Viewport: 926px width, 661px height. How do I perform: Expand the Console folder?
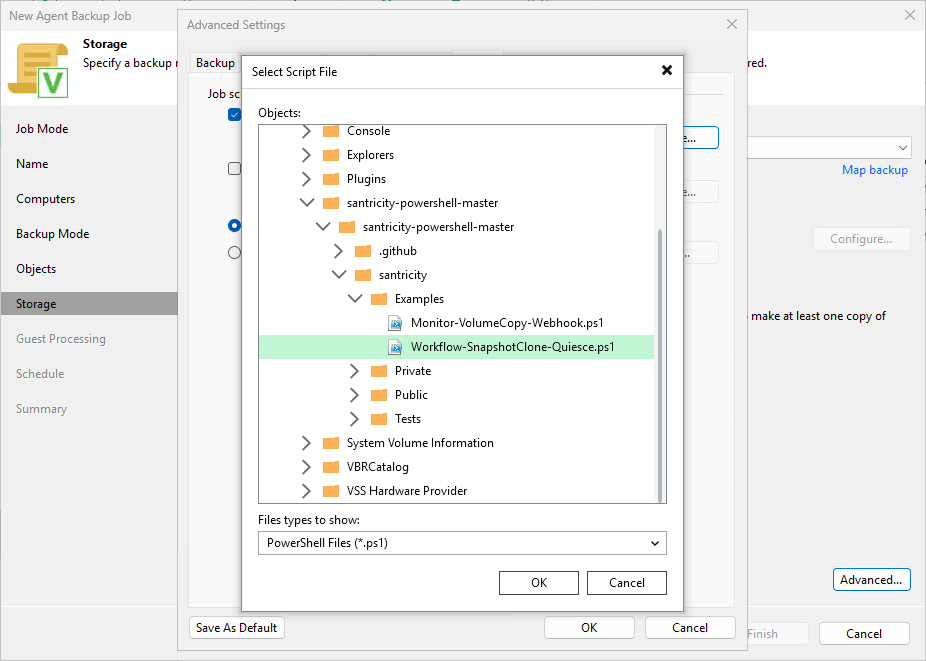coord(306,131)
